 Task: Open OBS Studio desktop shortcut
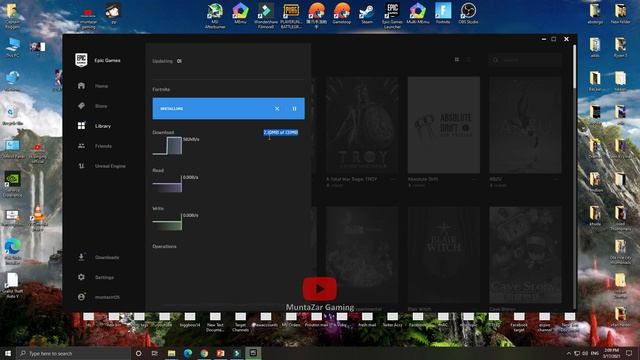(x=468, y=13)
